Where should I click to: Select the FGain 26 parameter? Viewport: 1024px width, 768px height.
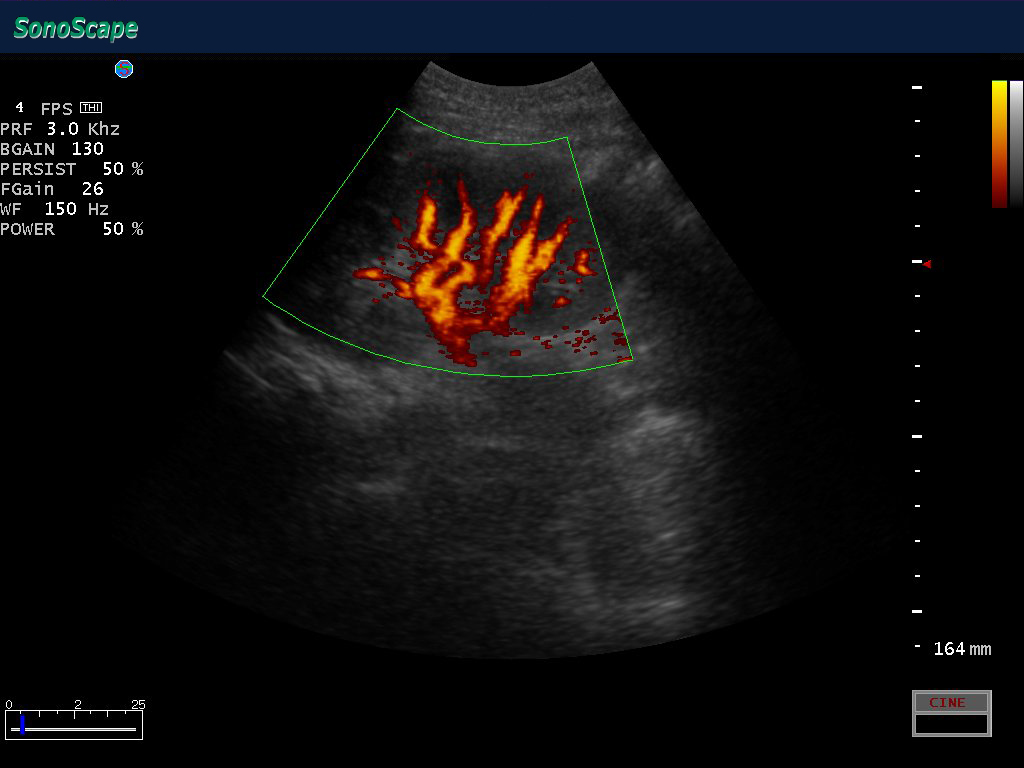point(52,189)
